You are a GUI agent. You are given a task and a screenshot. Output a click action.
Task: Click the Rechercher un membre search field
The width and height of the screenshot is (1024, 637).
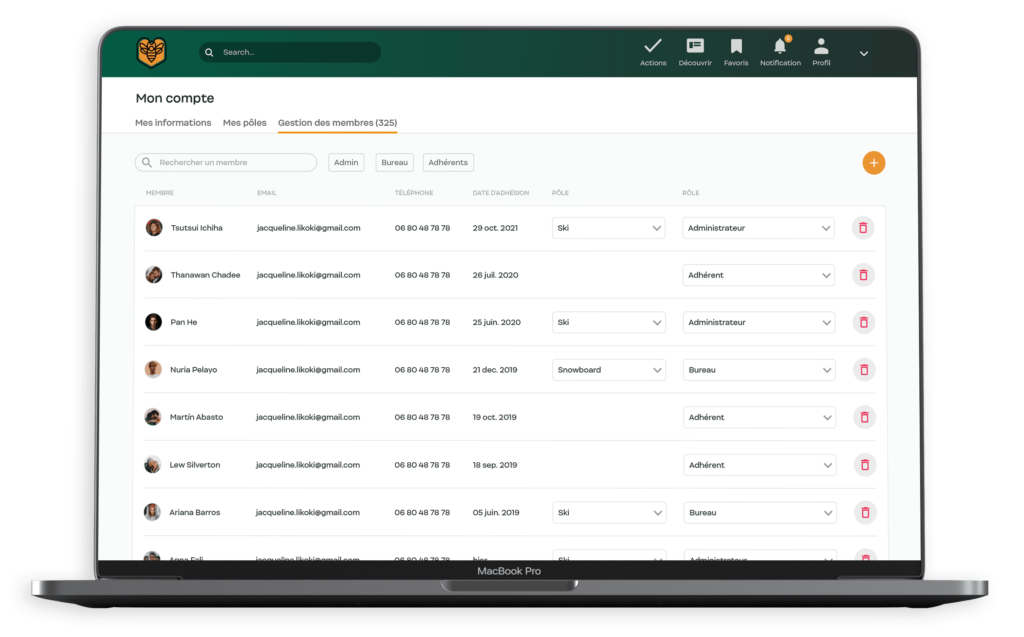[x=231, y=162]
